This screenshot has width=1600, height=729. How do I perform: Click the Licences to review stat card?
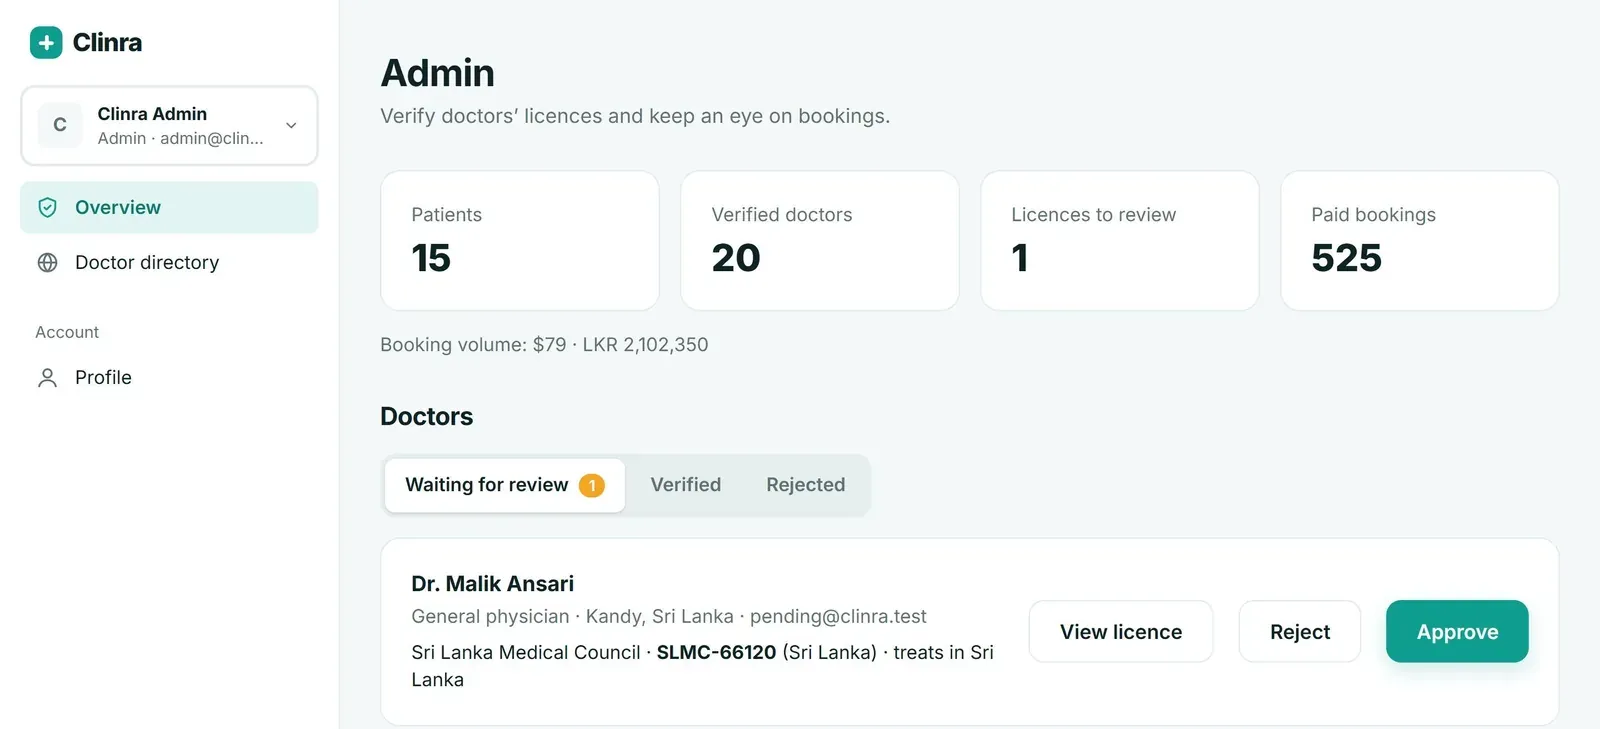click(x=1120, y=240)
